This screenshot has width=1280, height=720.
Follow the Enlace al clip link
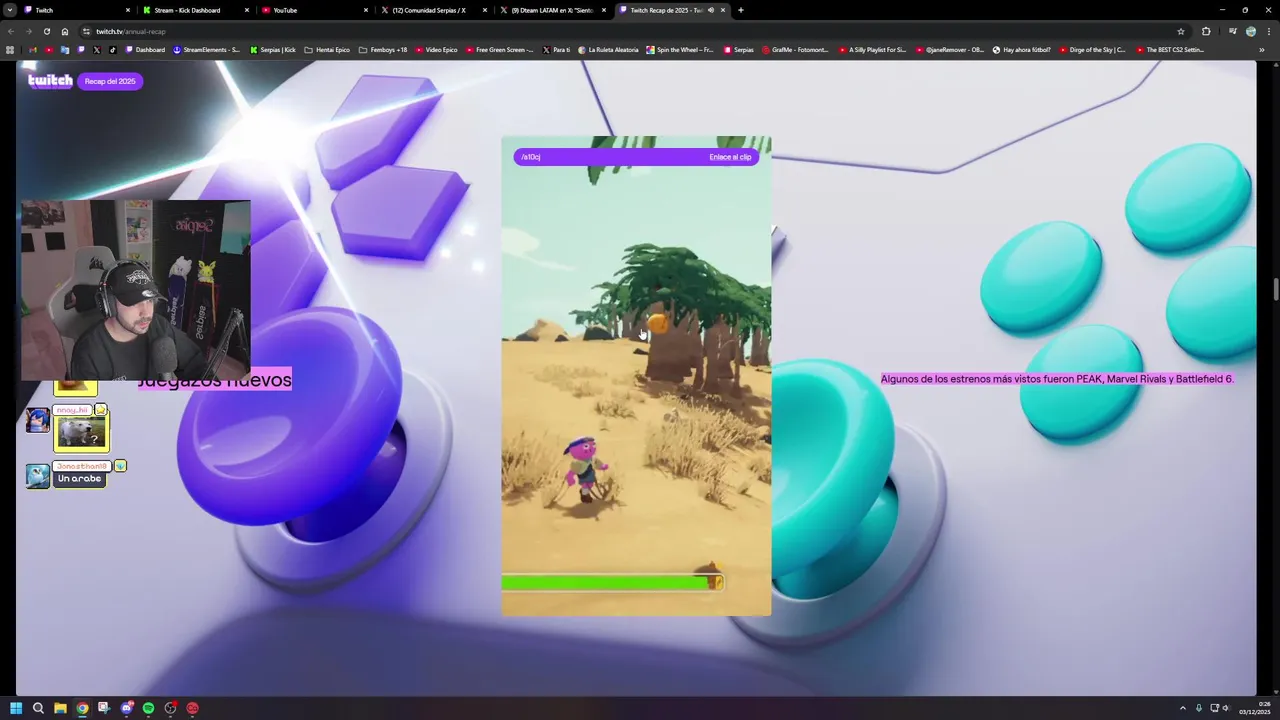point(730,157)
